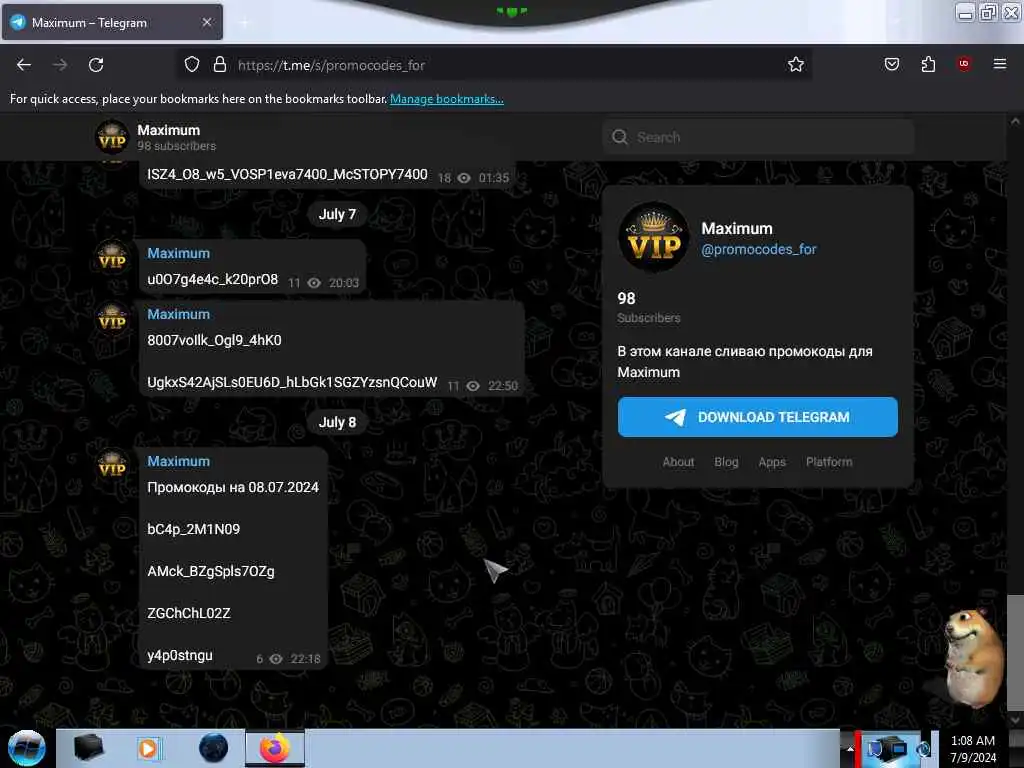This screenshot has width=1024, height=768.
Task: Click the Download Telegram button
Action: 758,417
